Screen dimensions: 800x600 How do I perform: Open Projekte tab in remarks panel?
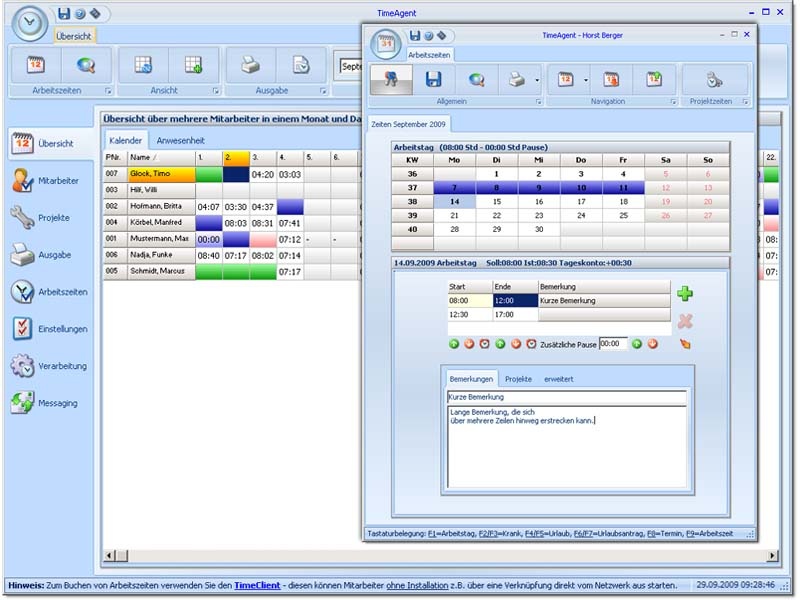pyautogui.click(x=518, y=379)
